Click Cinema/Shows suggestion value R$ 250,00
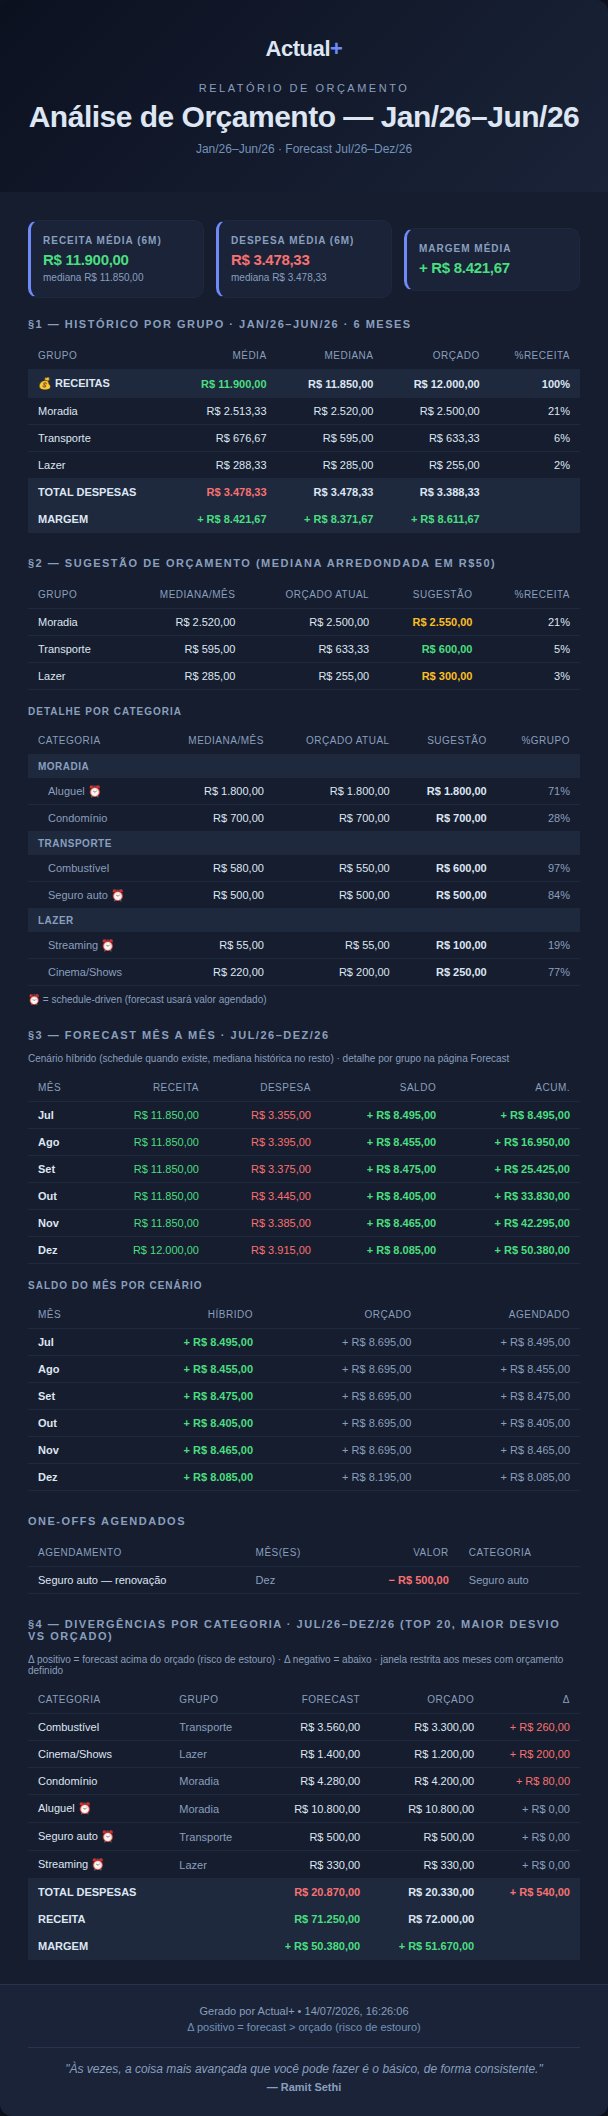The image size is (608, 2116). [x=461, y=972]
